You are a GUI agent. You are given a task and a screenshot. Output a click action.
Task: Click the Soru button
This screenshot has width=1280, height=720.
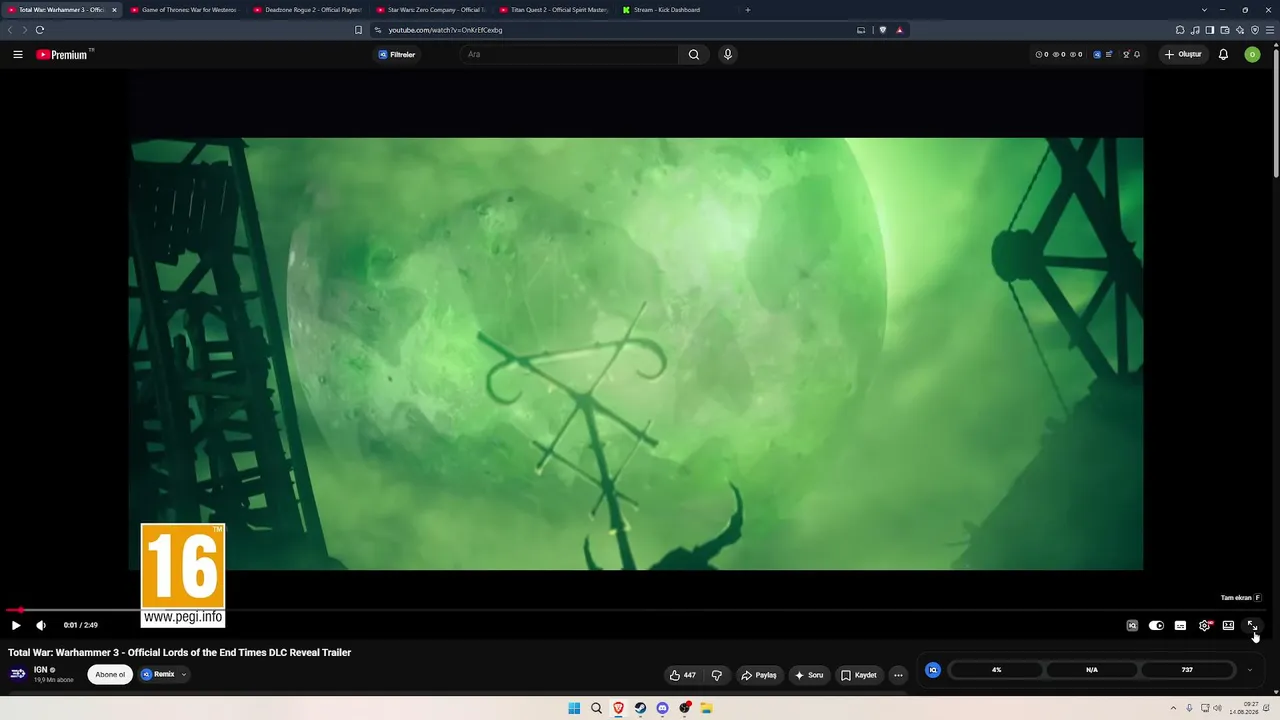click(x=809, y=675)
